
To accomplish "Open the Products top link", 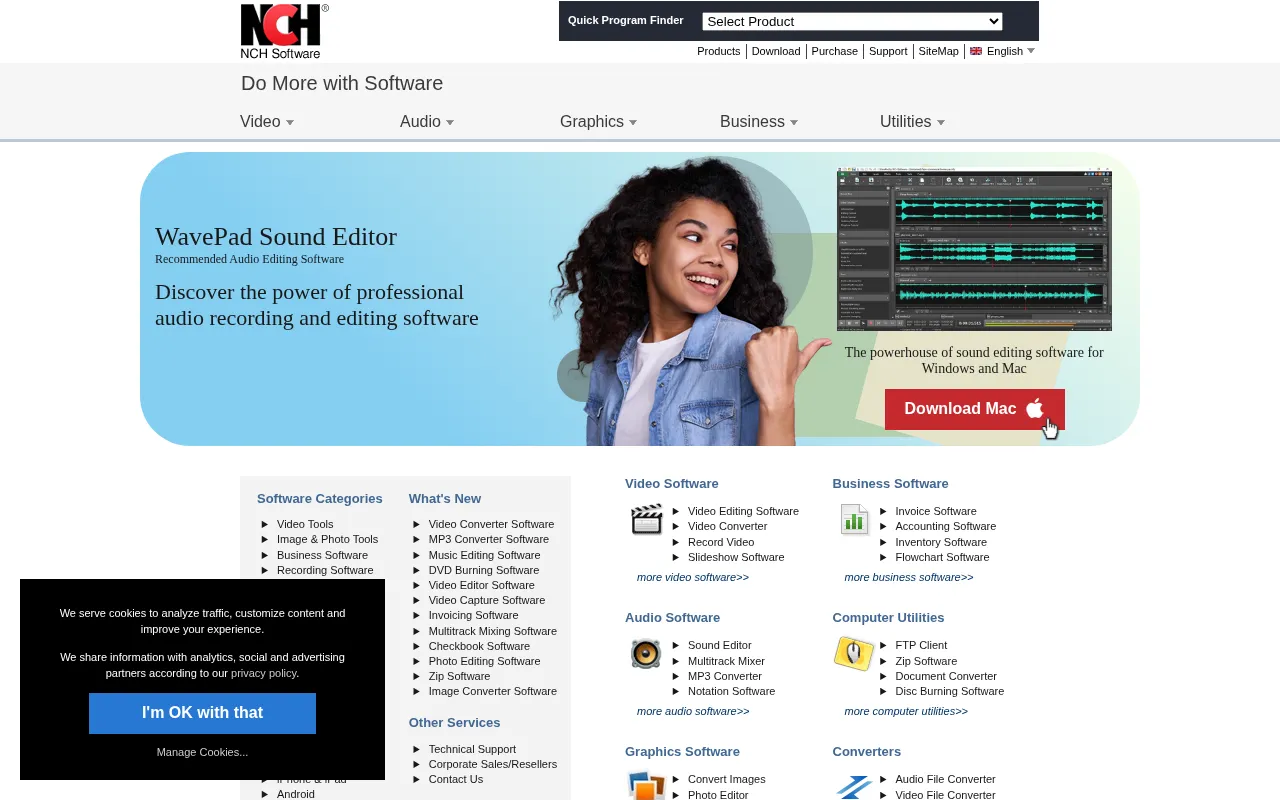I will (719, 51).
